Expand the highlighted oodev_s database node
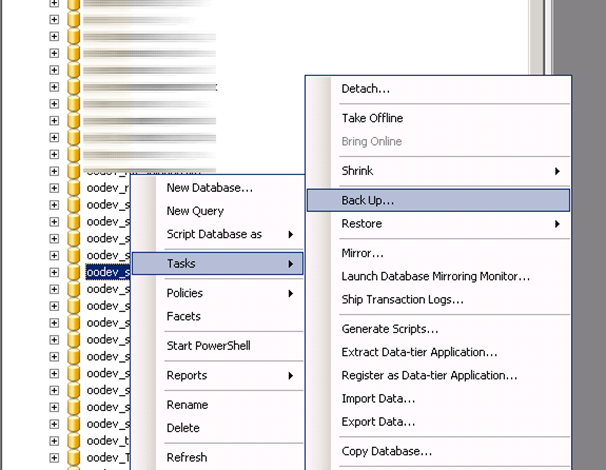Screen dimensions: 606x470 [54, 272]
